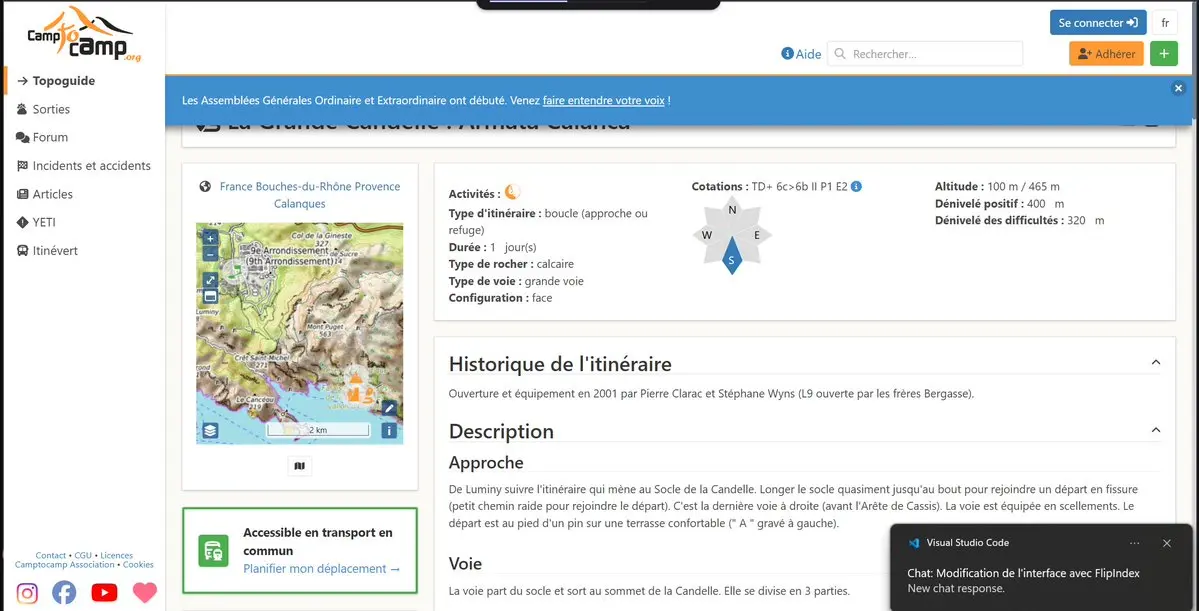Zoom in on the map
Image resolution: width=1199 pixels, height=611 pixels.
click(x=211, y=239)
